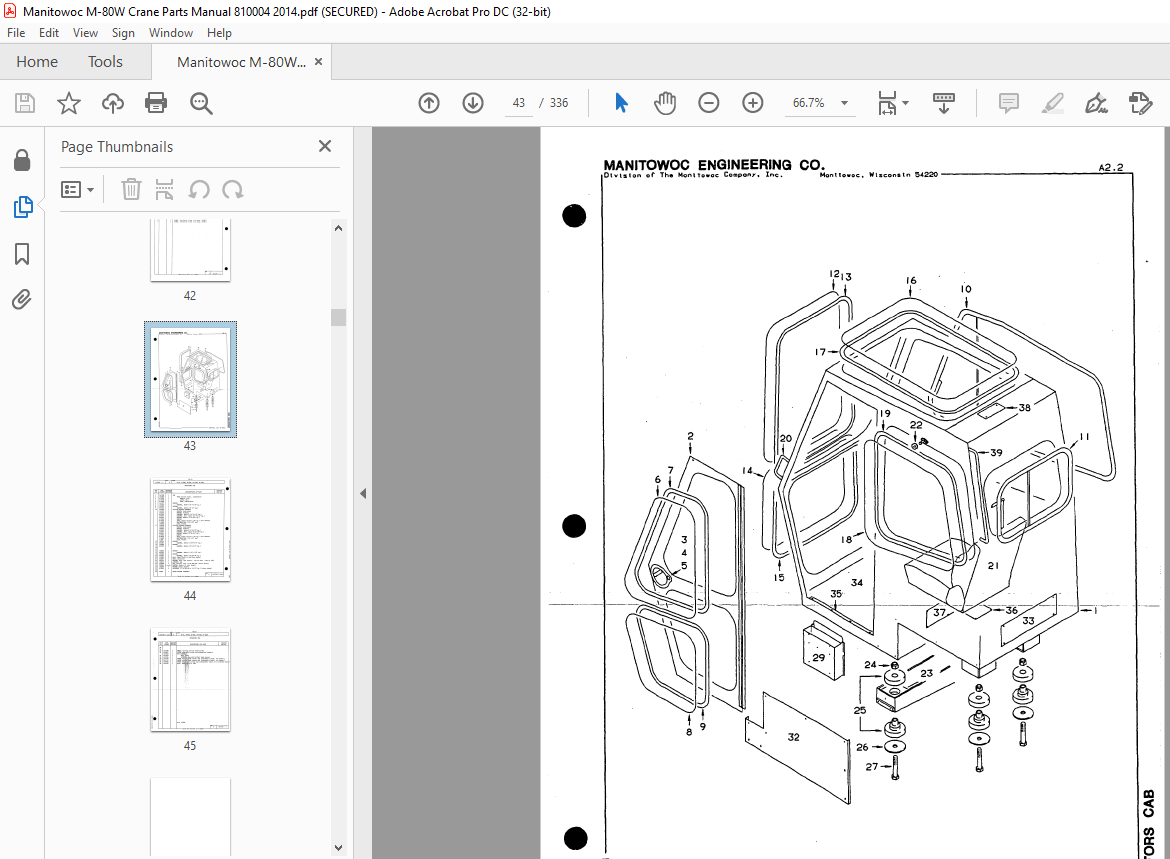Click thumbnails scrollbar down arrow
This screenshot has width=1170, height=859.
pos(339,848)
